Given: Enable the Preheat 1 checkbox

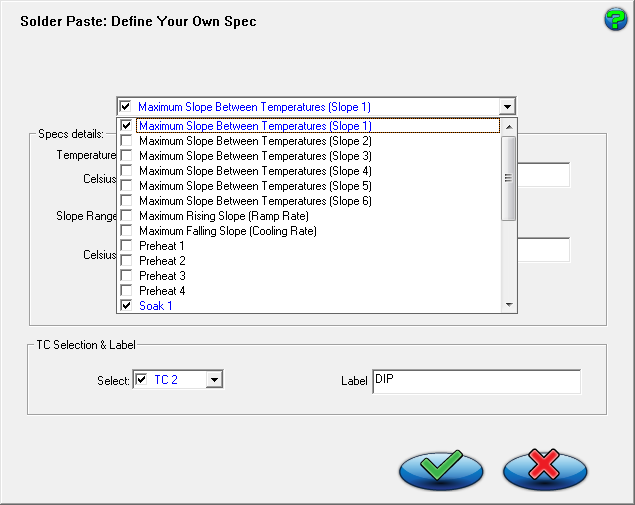Looking at the screenshot, I should [126, 246].
